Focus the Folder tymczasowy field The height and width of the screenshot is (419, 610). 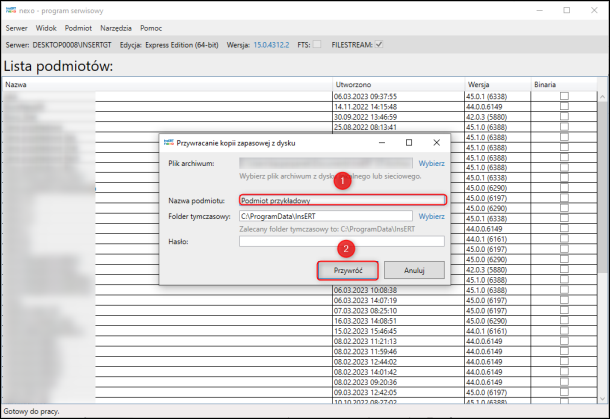coord(326,216)
